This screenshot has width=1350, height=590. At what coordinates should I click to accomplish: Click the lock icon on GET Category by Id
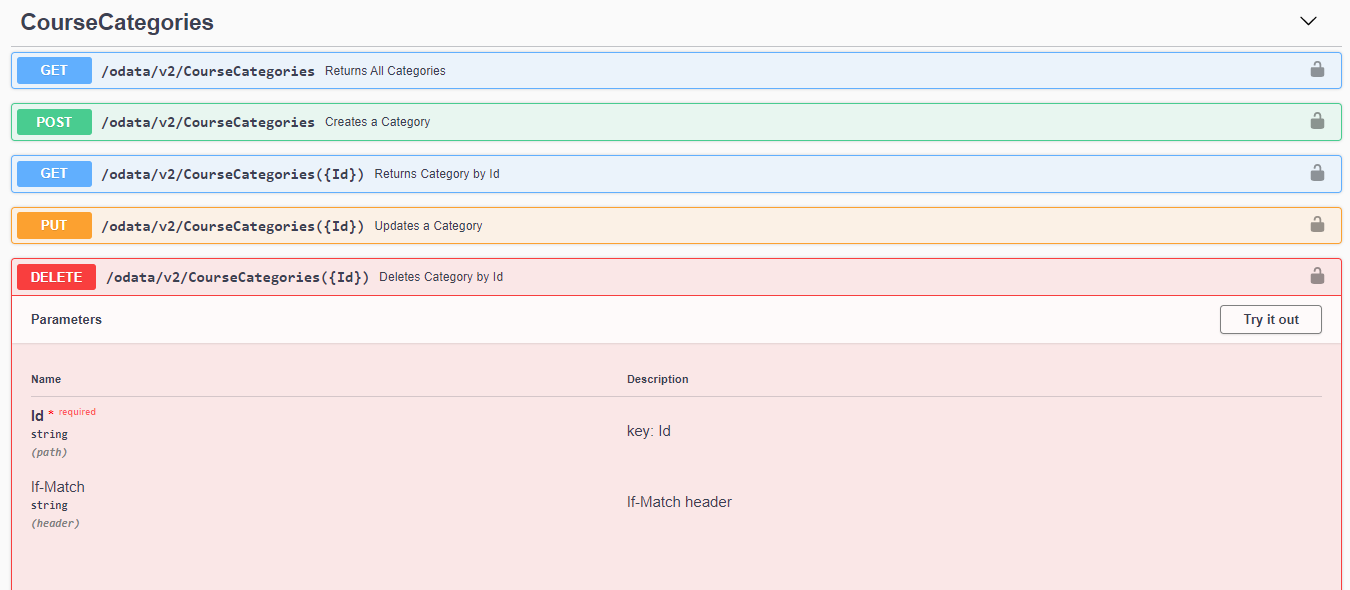(1317, 173)
